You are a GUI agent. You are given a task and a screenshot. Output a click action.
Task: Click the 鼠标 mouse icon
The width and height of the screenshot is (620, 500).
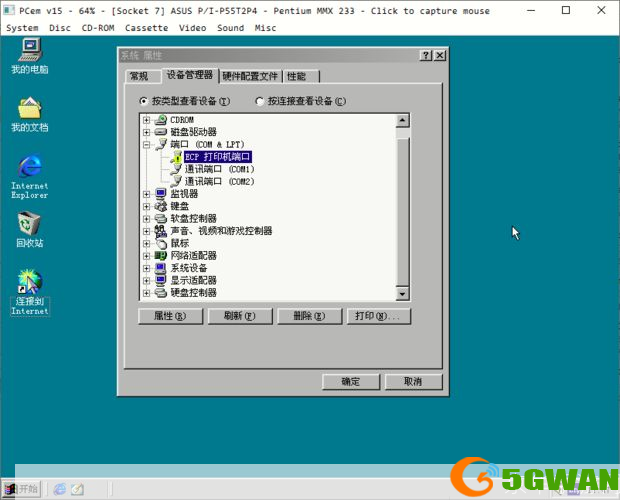click(x=161, y=243)
